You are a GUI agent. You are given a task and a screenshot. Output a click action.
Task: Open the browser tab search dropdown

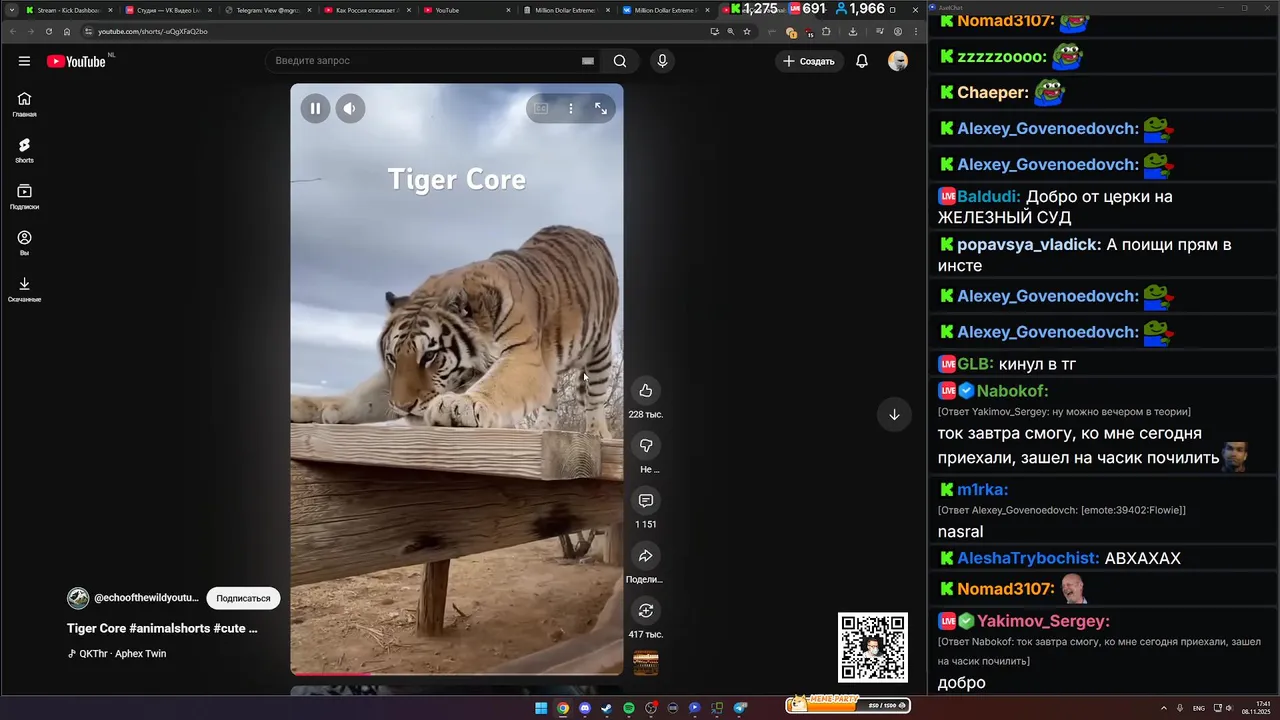[x=11, y=10]
